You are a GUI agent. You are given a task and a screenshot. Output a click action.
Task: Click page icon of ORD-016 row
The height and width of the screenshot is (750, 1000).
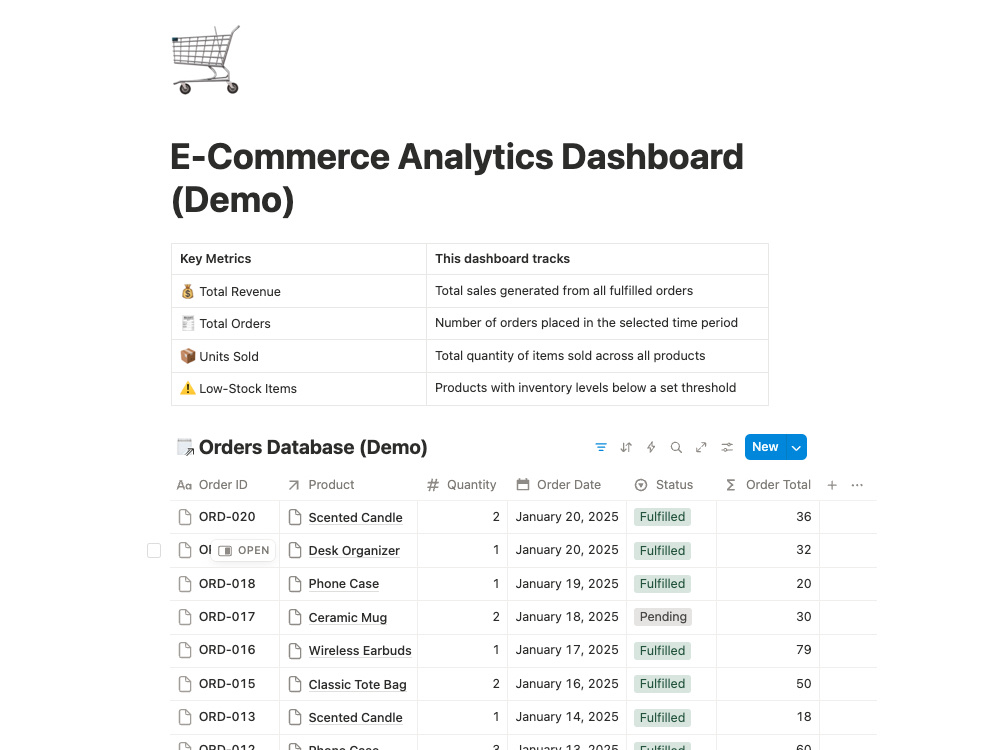pos(185,651)
